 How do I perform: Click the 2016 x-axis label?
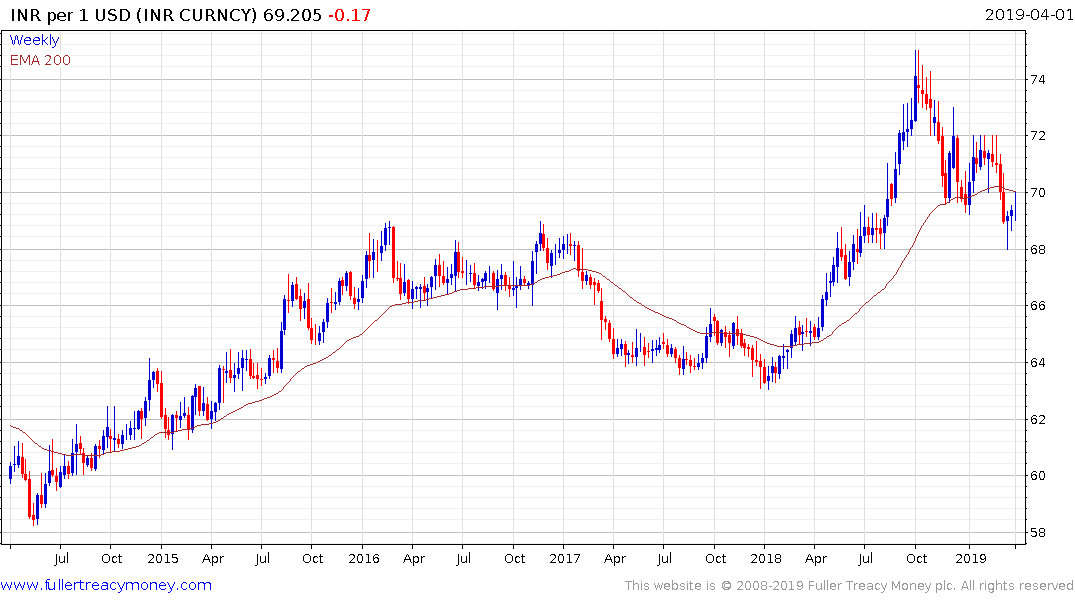click(x=363, y=558)
